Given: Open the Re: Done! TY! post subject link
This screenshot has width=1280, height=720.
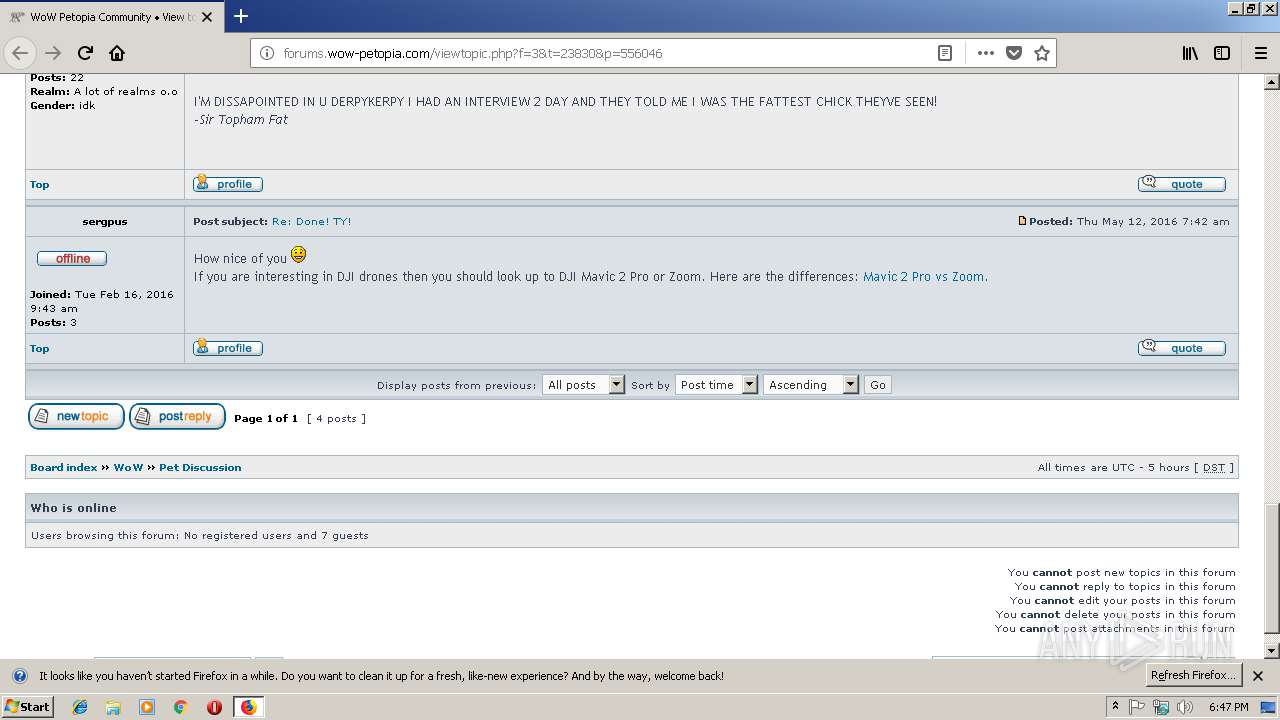Looking at the screenshot, I should coord(311,221).
